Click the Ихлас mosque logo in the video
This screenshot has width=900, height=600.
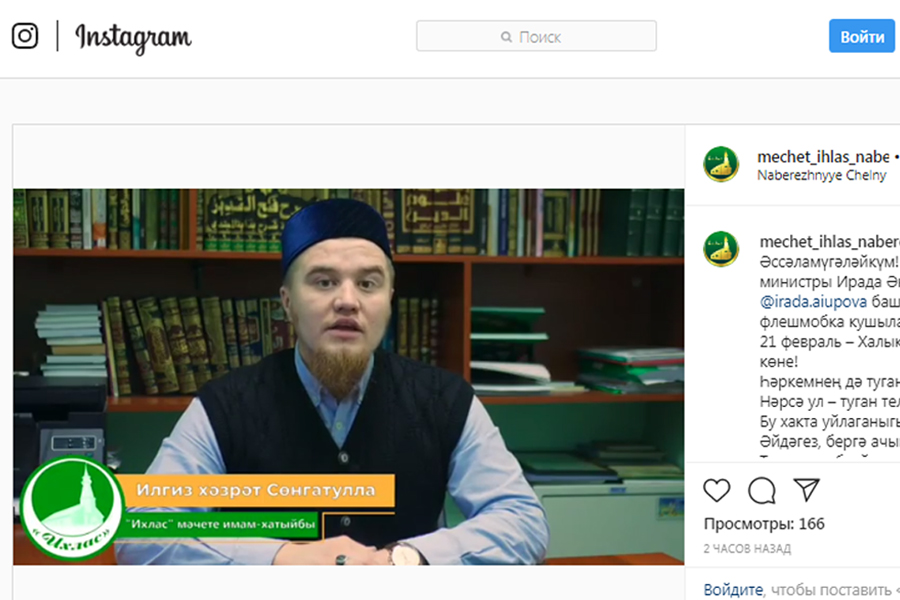pos(72,508)
